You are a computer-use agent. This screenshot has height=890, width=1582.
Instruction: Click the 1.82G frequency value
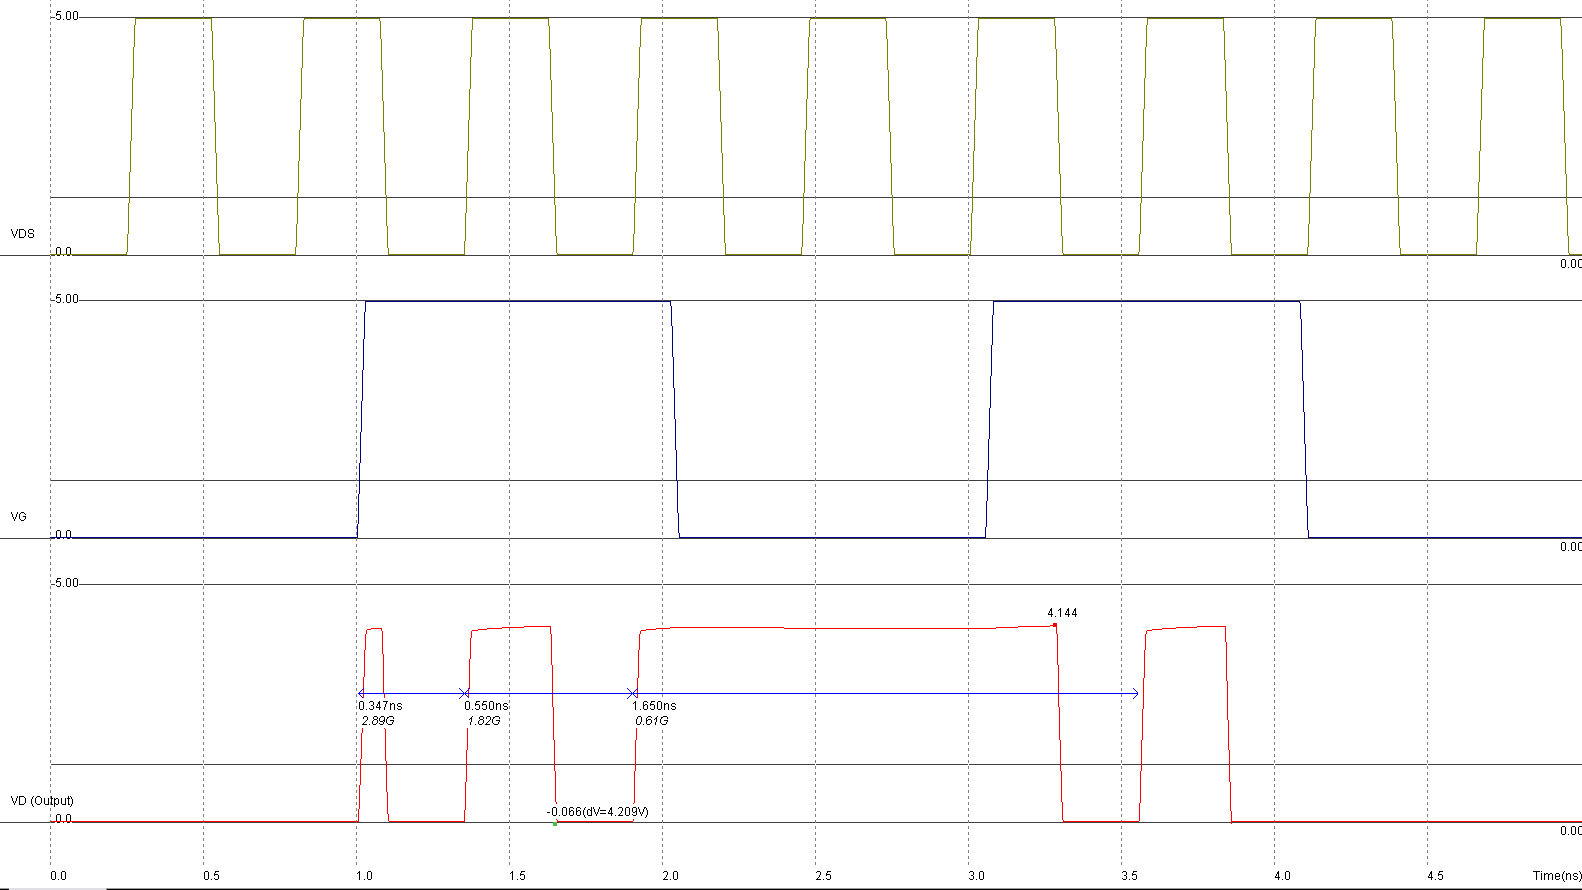(484, 721)
